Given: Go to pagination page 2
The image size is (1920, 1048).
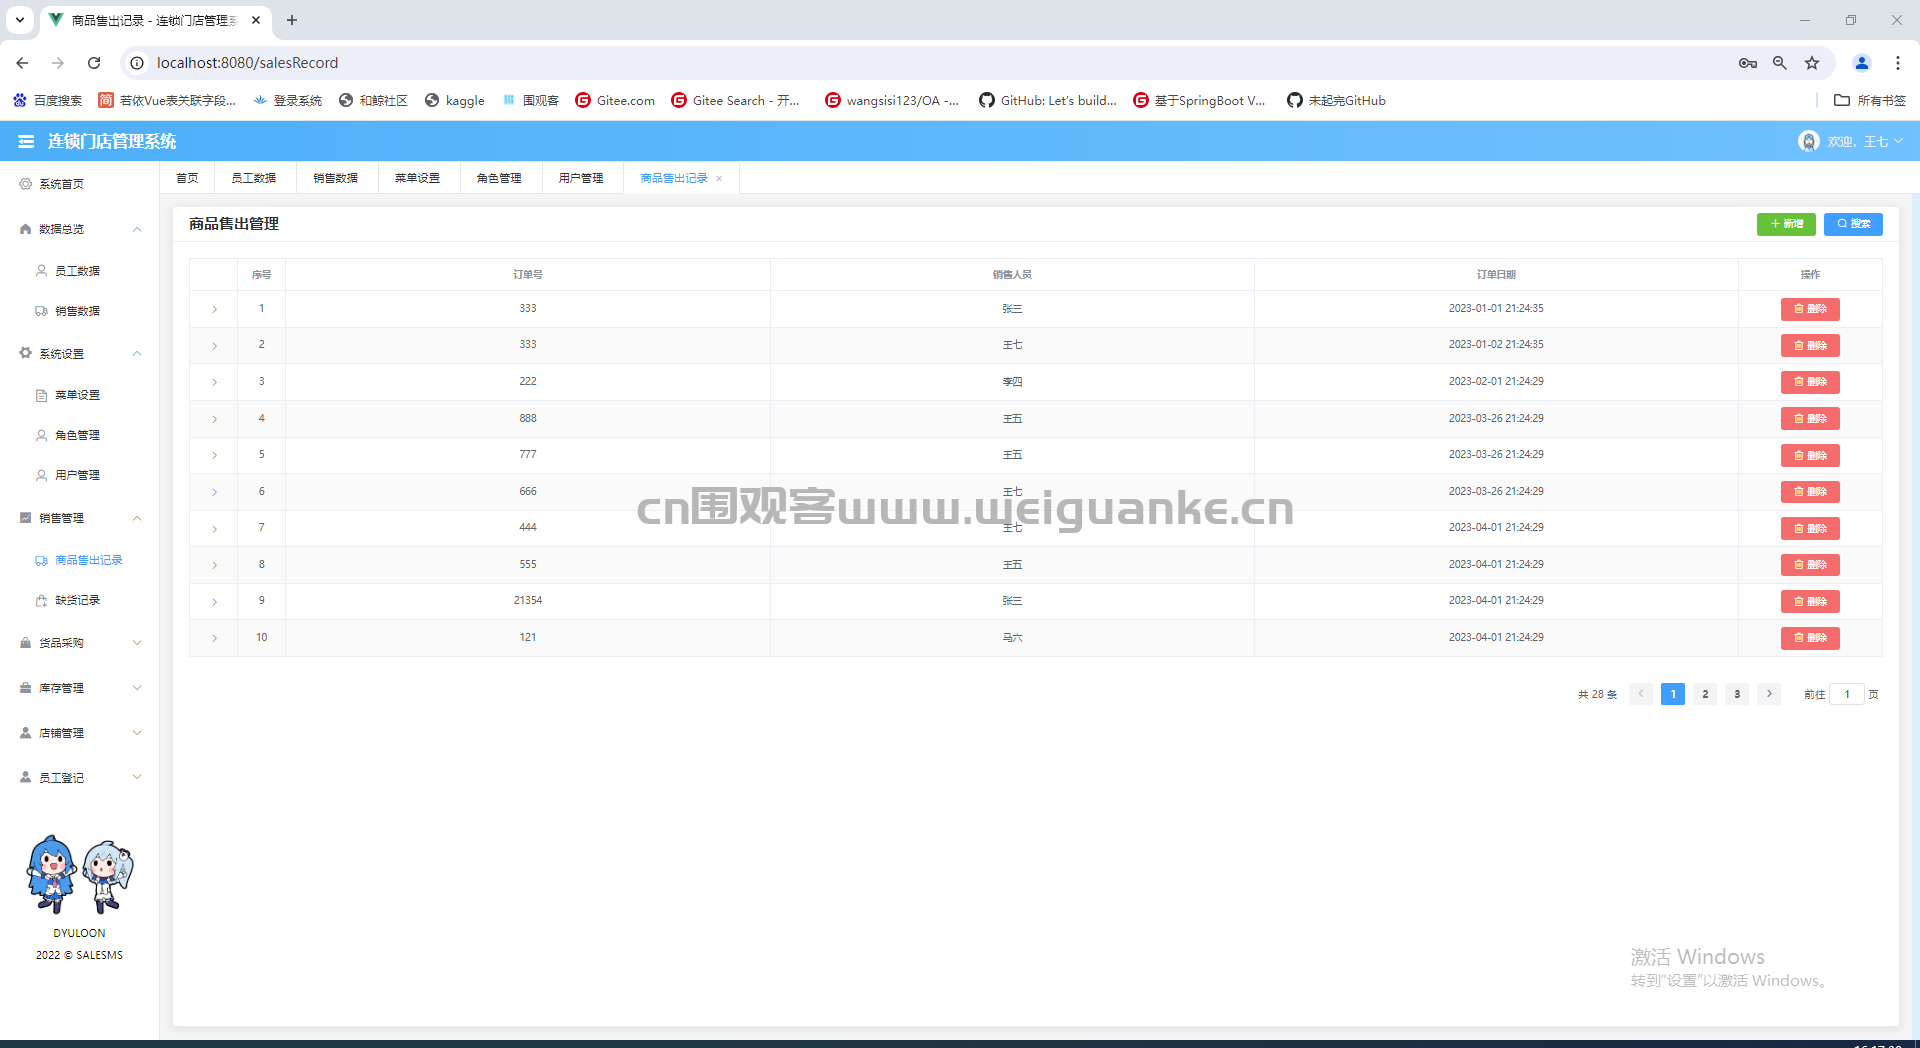Looking at the screenshot, I should pyautogui.click(x=1705, y=694).
